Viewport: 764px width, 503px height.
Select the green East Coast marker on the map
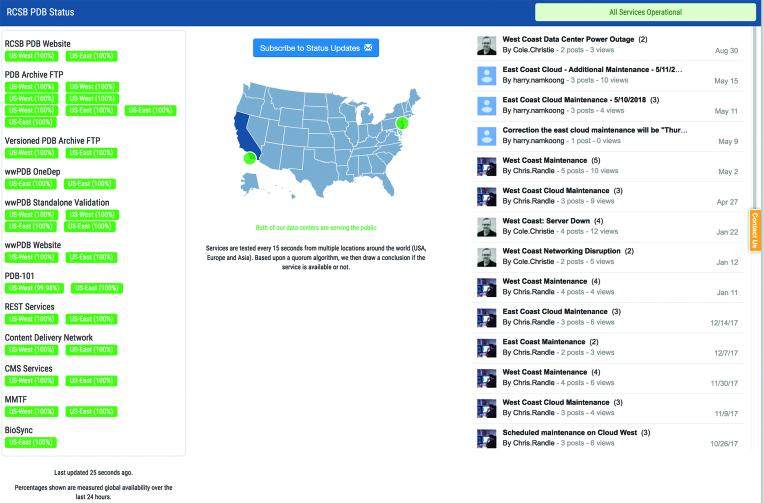coord(401,122)
